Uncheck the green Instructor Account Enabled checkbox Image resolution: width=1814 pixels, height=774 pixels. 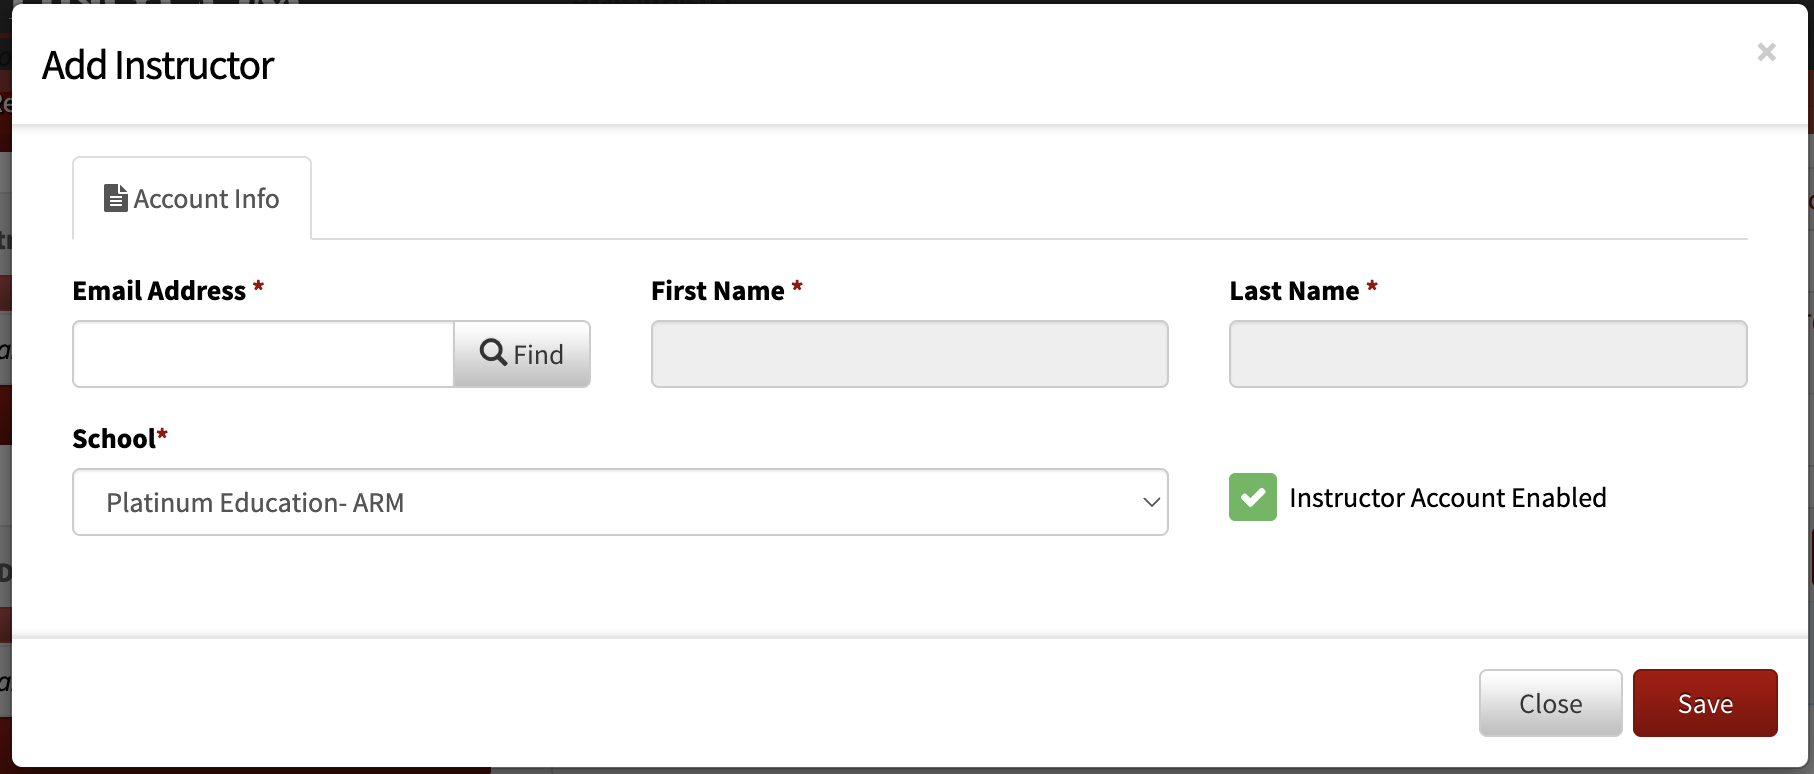[1252, 497]
